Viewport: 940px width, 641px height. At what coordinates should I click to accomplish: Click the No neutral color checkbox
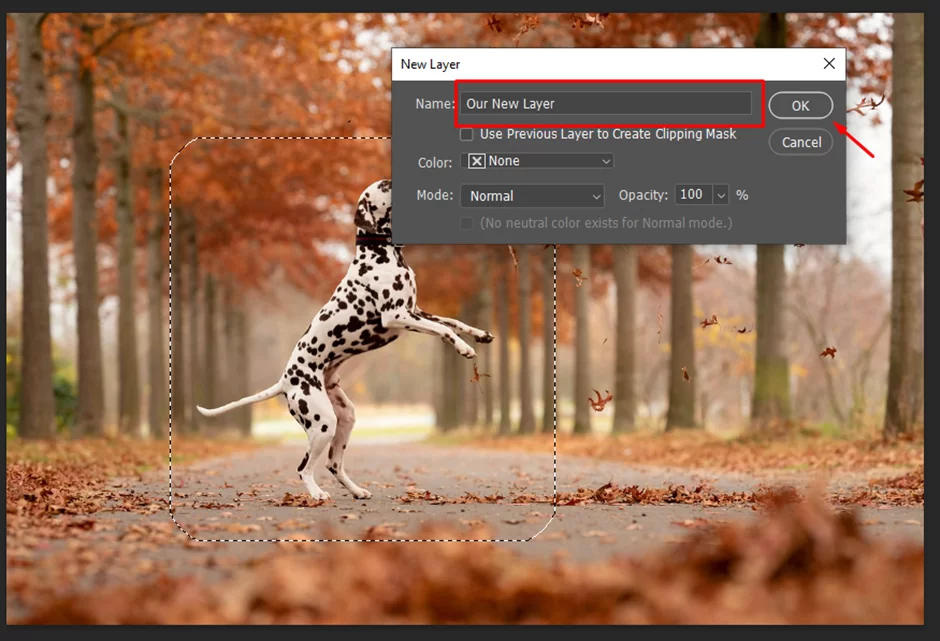tap(466, 223)
